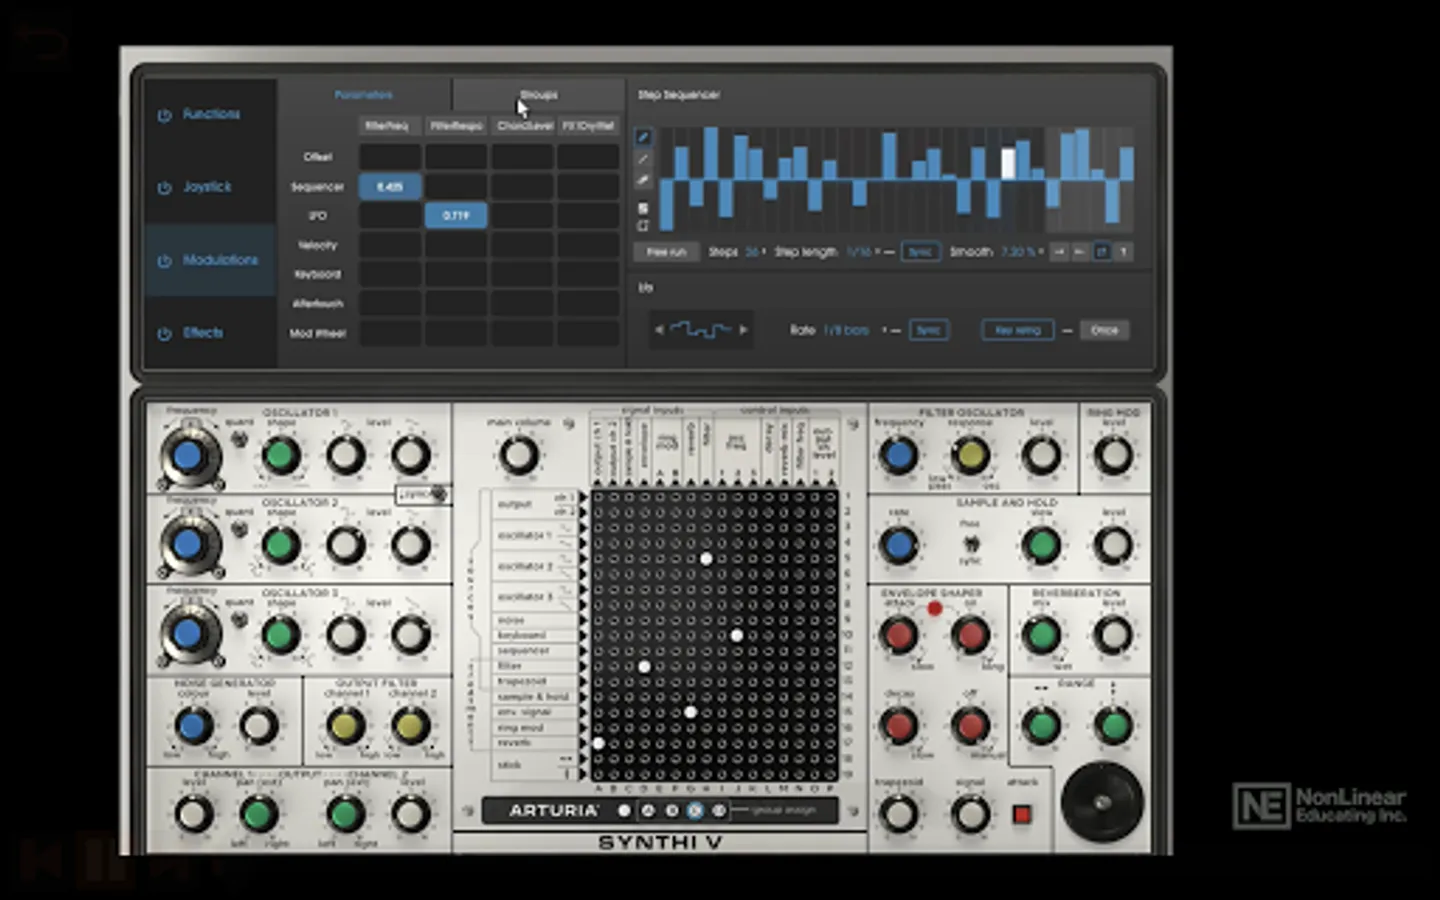The height and width of the screenshot is (900, 1440).
Task: Open the Functions panel tab
Action: (x=211, y=114)
